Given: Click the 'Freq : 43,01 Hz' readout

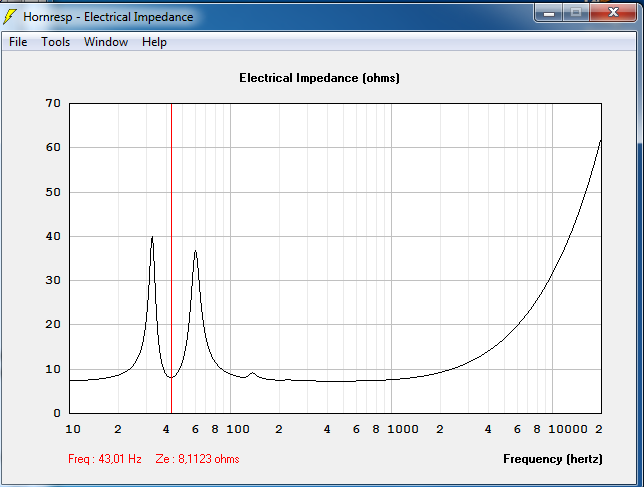Looking at the screenshot, I should tap(105, 459).
